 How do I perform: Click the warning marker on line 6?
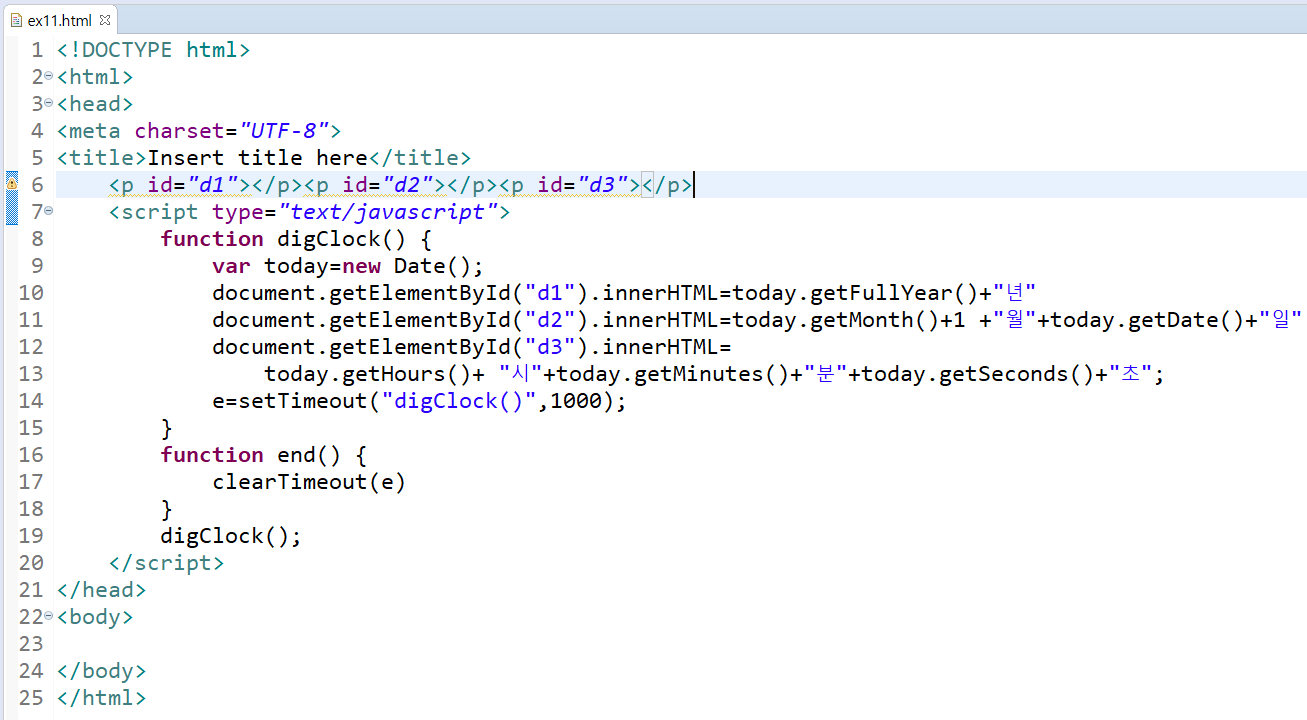pyautogui.click(x=12, y=184)
